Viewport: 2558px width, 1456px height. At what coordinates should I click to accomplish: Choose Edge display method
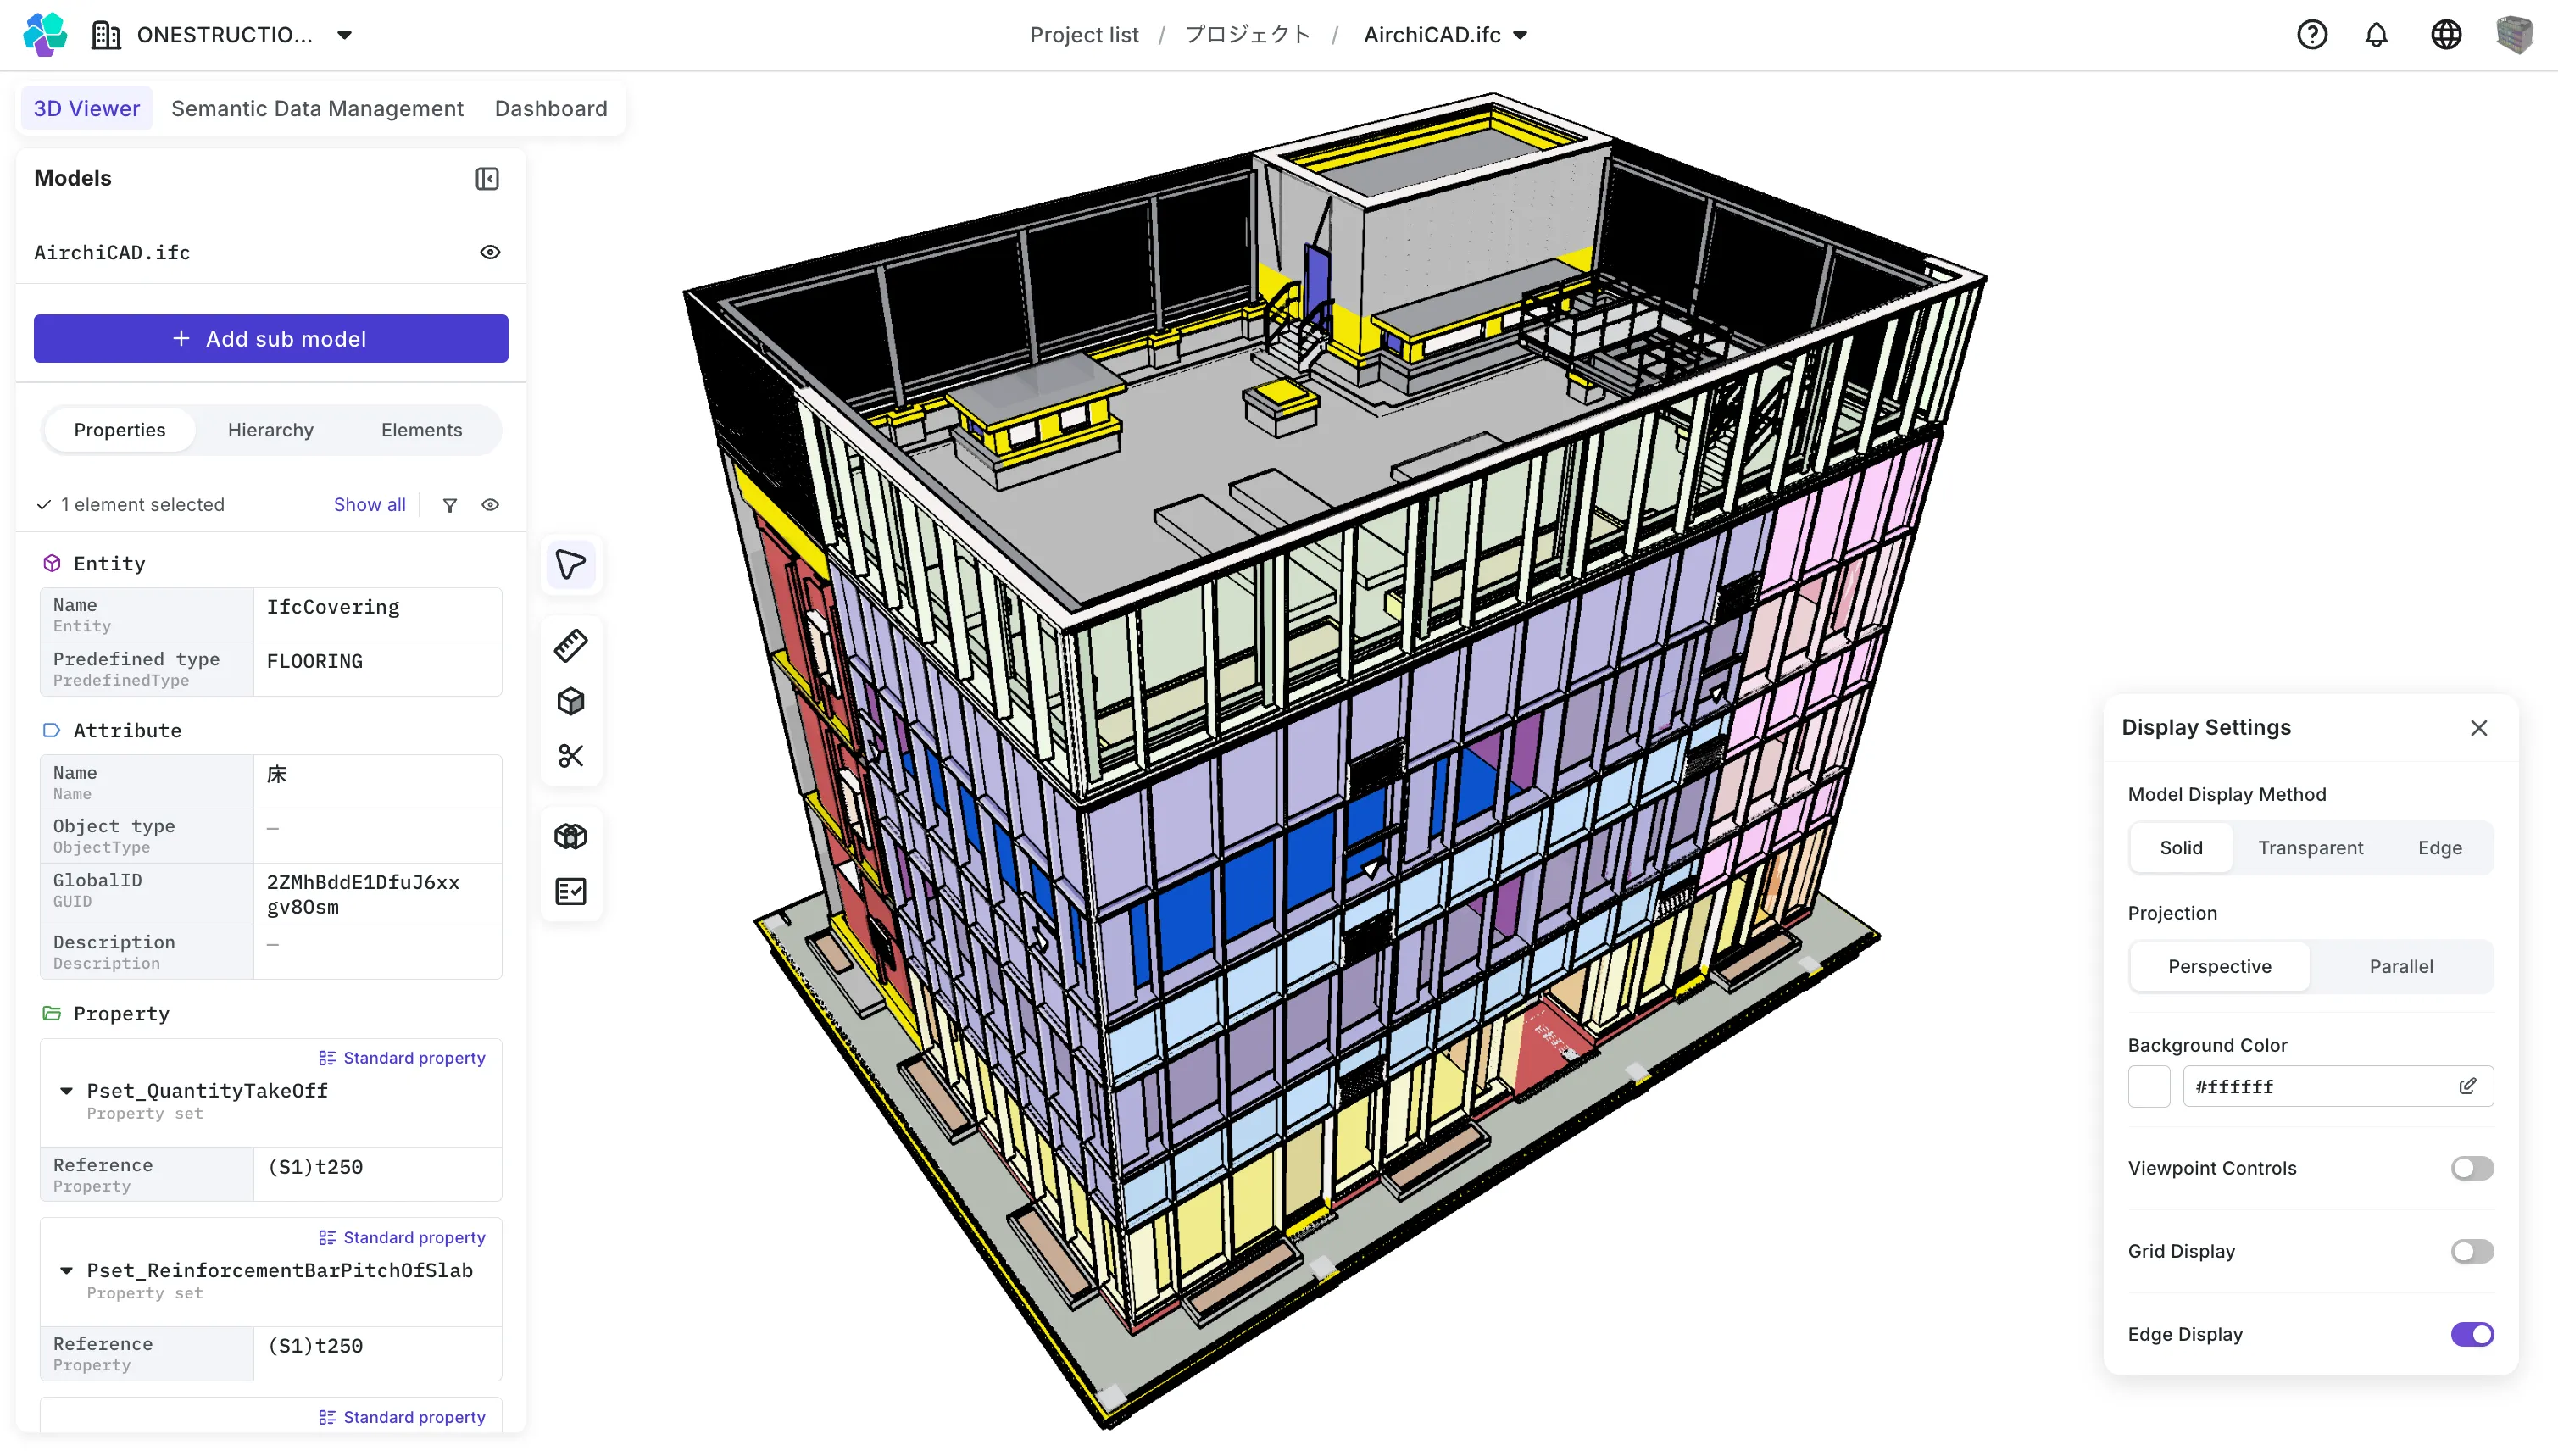click(x=2439, y=848)
